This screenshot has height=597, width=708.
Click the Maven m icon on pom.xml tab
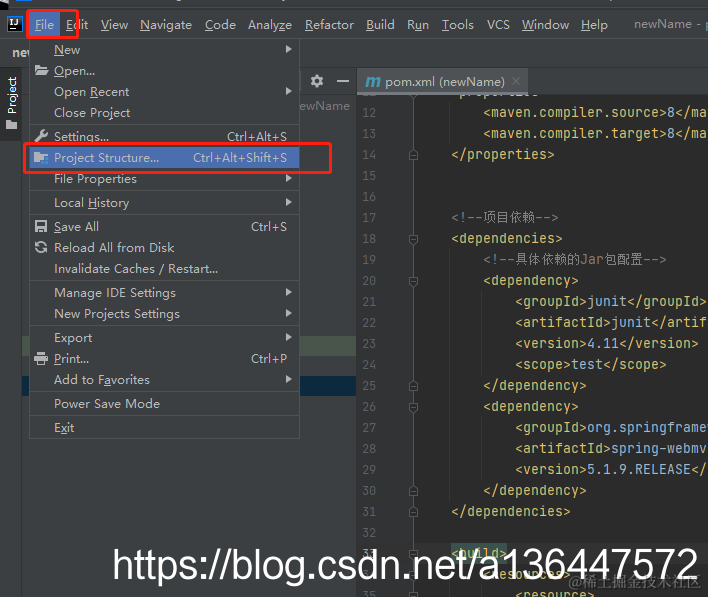(373, 82)
